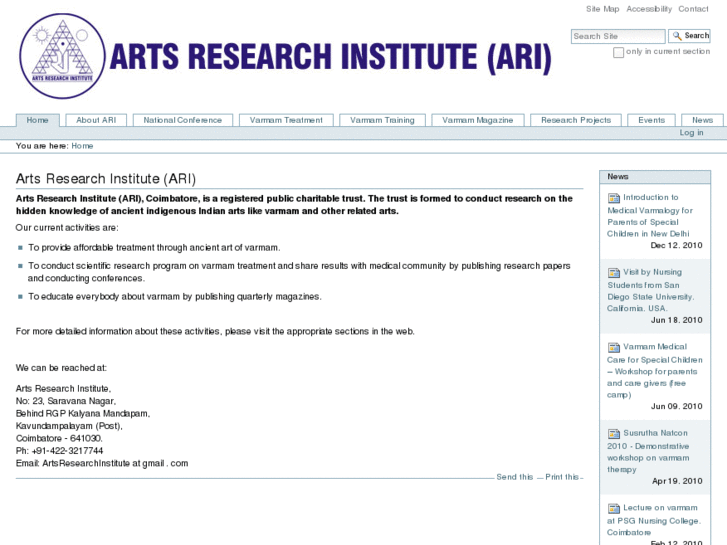Click the Log in link
The width and height of the screenshot is (727, 545).
[x=691, y=133]
